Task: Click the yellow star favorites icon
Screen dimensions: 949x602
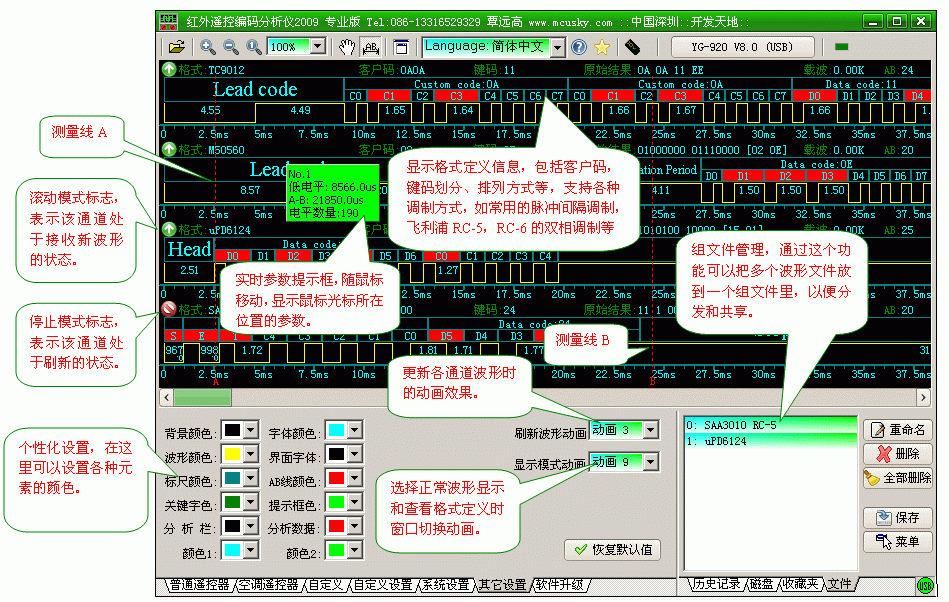Action: pyautogui.click(x=601, y=47)
